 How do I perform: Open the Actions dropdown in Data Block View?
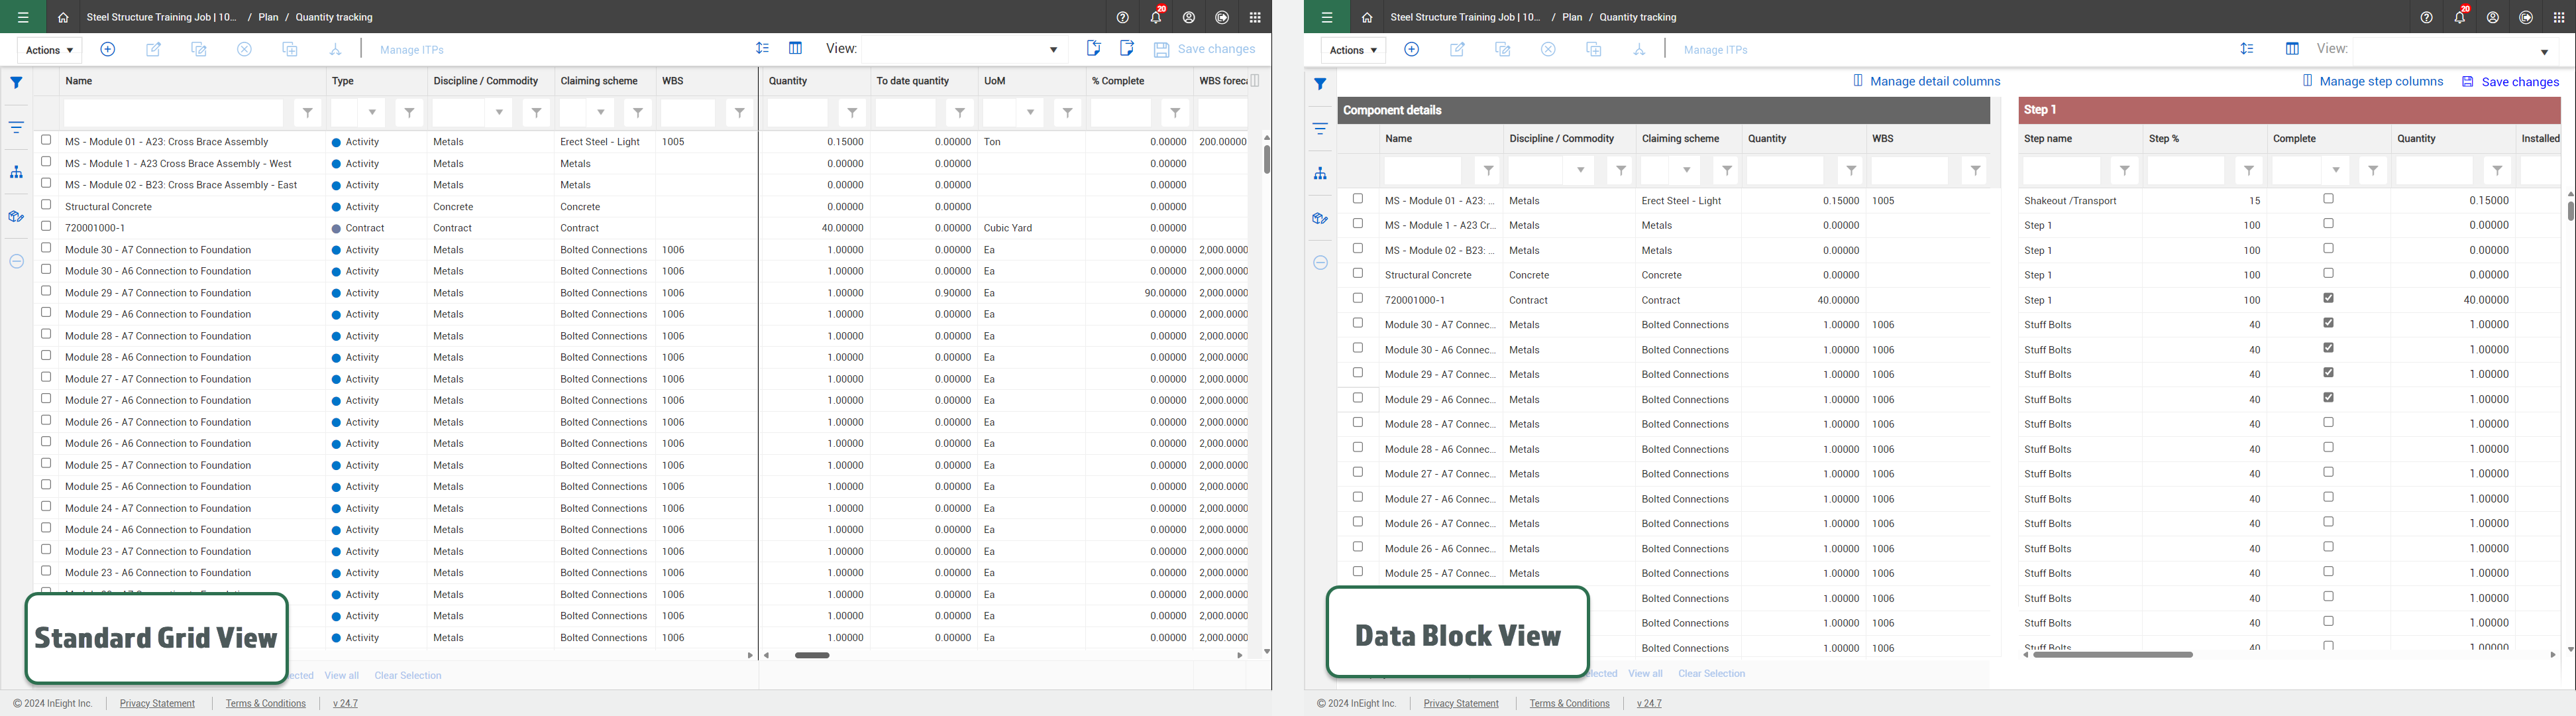click(1352, 50)
